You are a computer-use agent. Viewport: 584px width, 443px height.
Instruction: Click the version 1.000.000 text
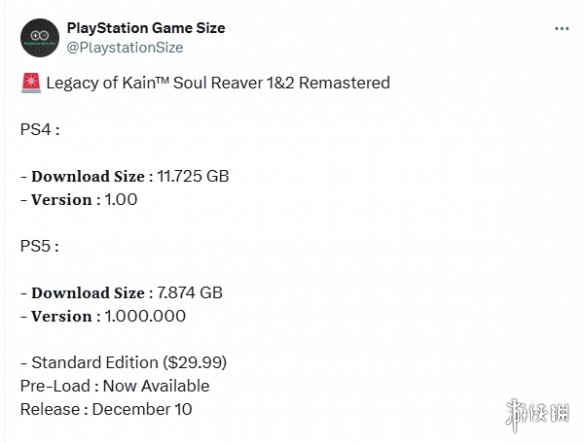click(145, 316)
